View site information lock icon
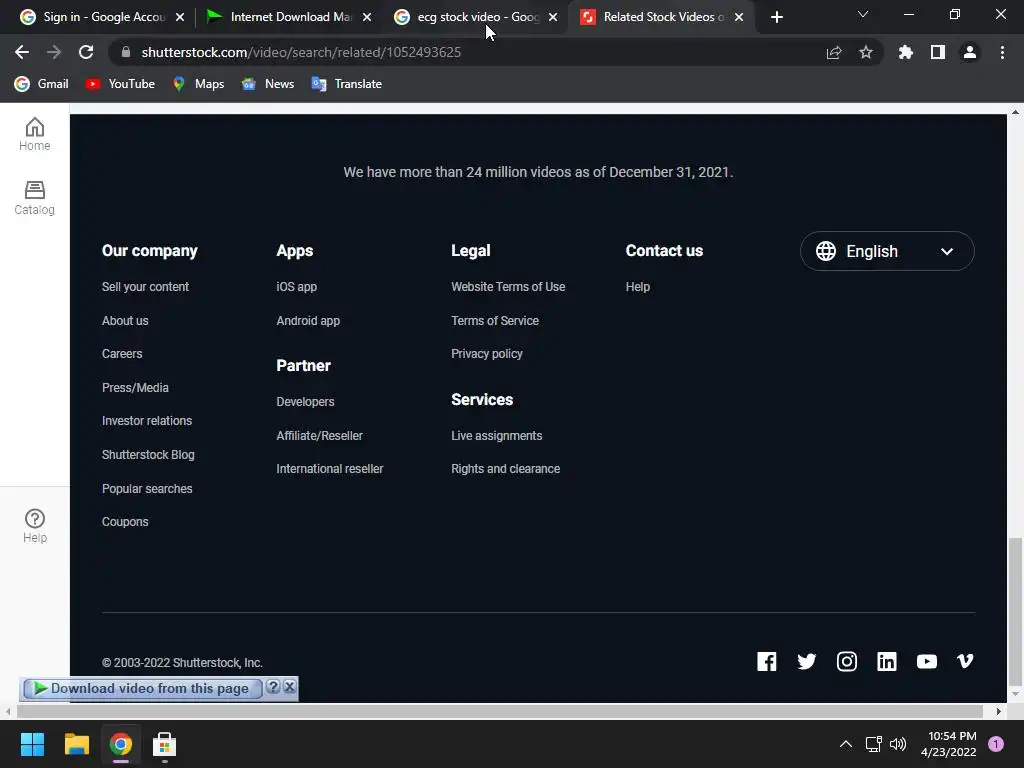This screenshot has height=768, width=1024. coord(126,52)
